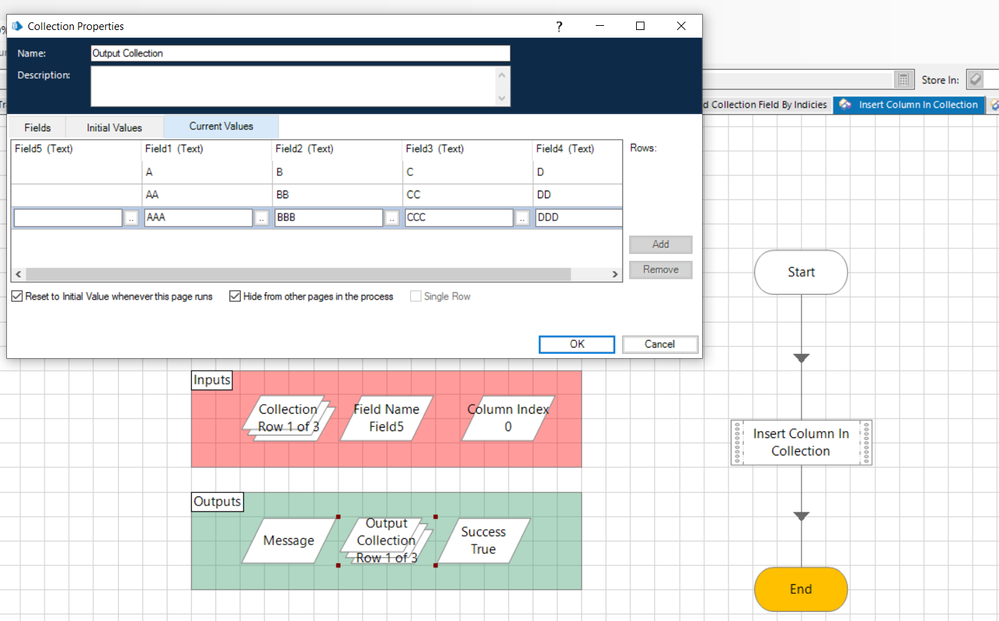Click the horizontal scrollbar right arrow
Image resolution: width=999 pixels, height=621 pixels.
pos(615,274)
